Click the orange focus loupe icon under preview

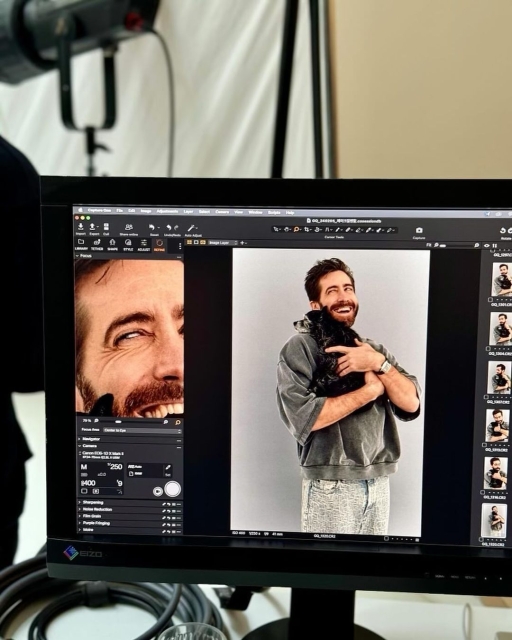point(178,422)
